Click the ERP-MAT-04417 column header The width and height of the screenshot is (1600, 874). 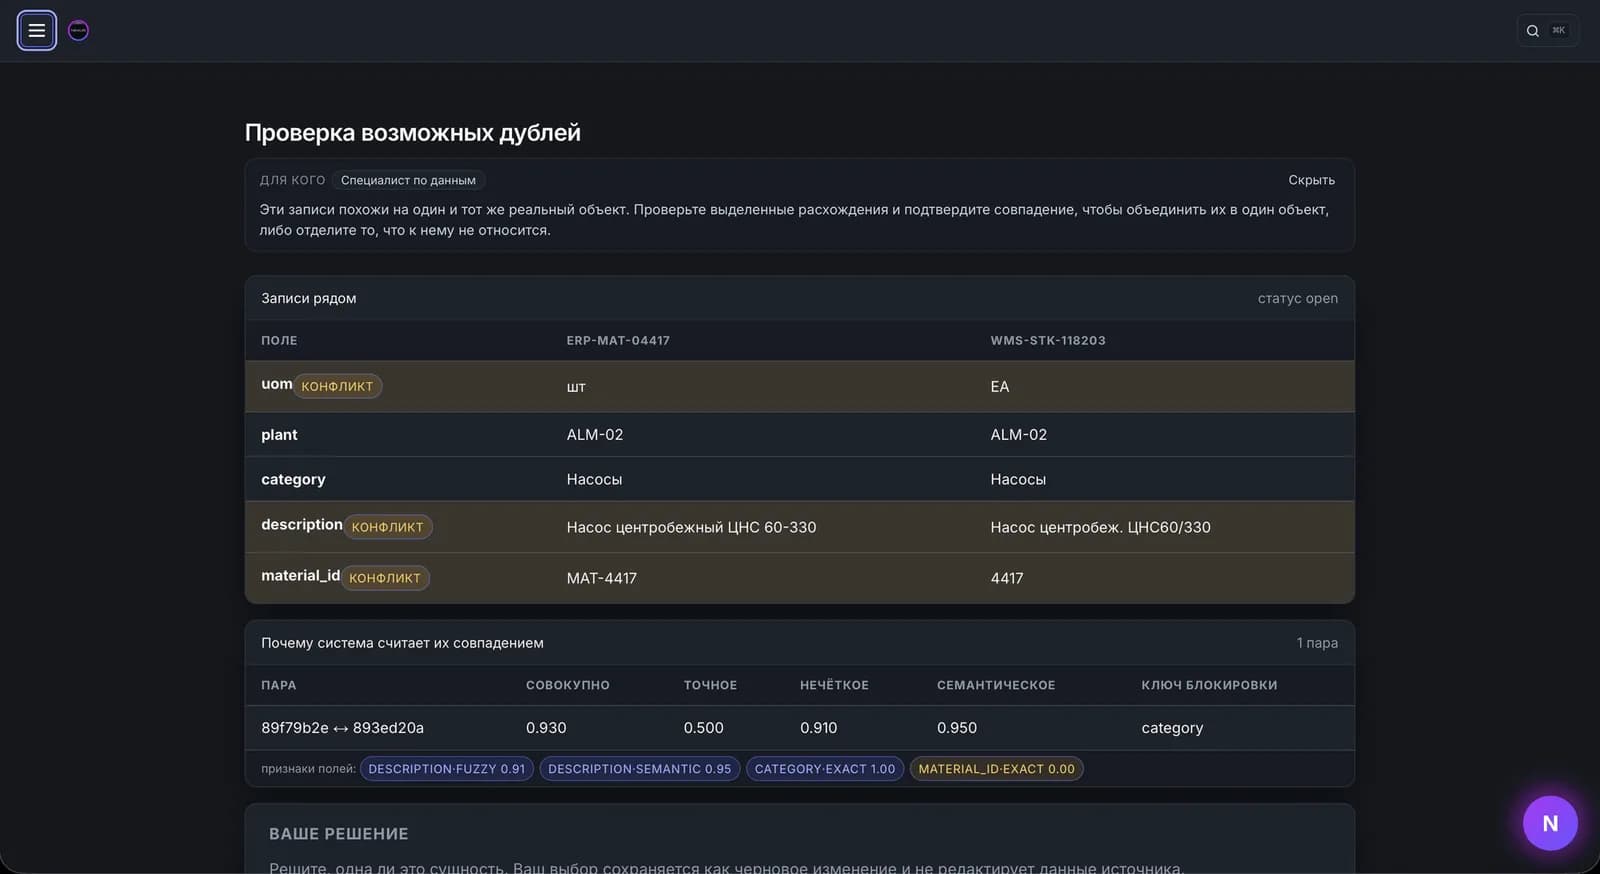tap(618, 341)
